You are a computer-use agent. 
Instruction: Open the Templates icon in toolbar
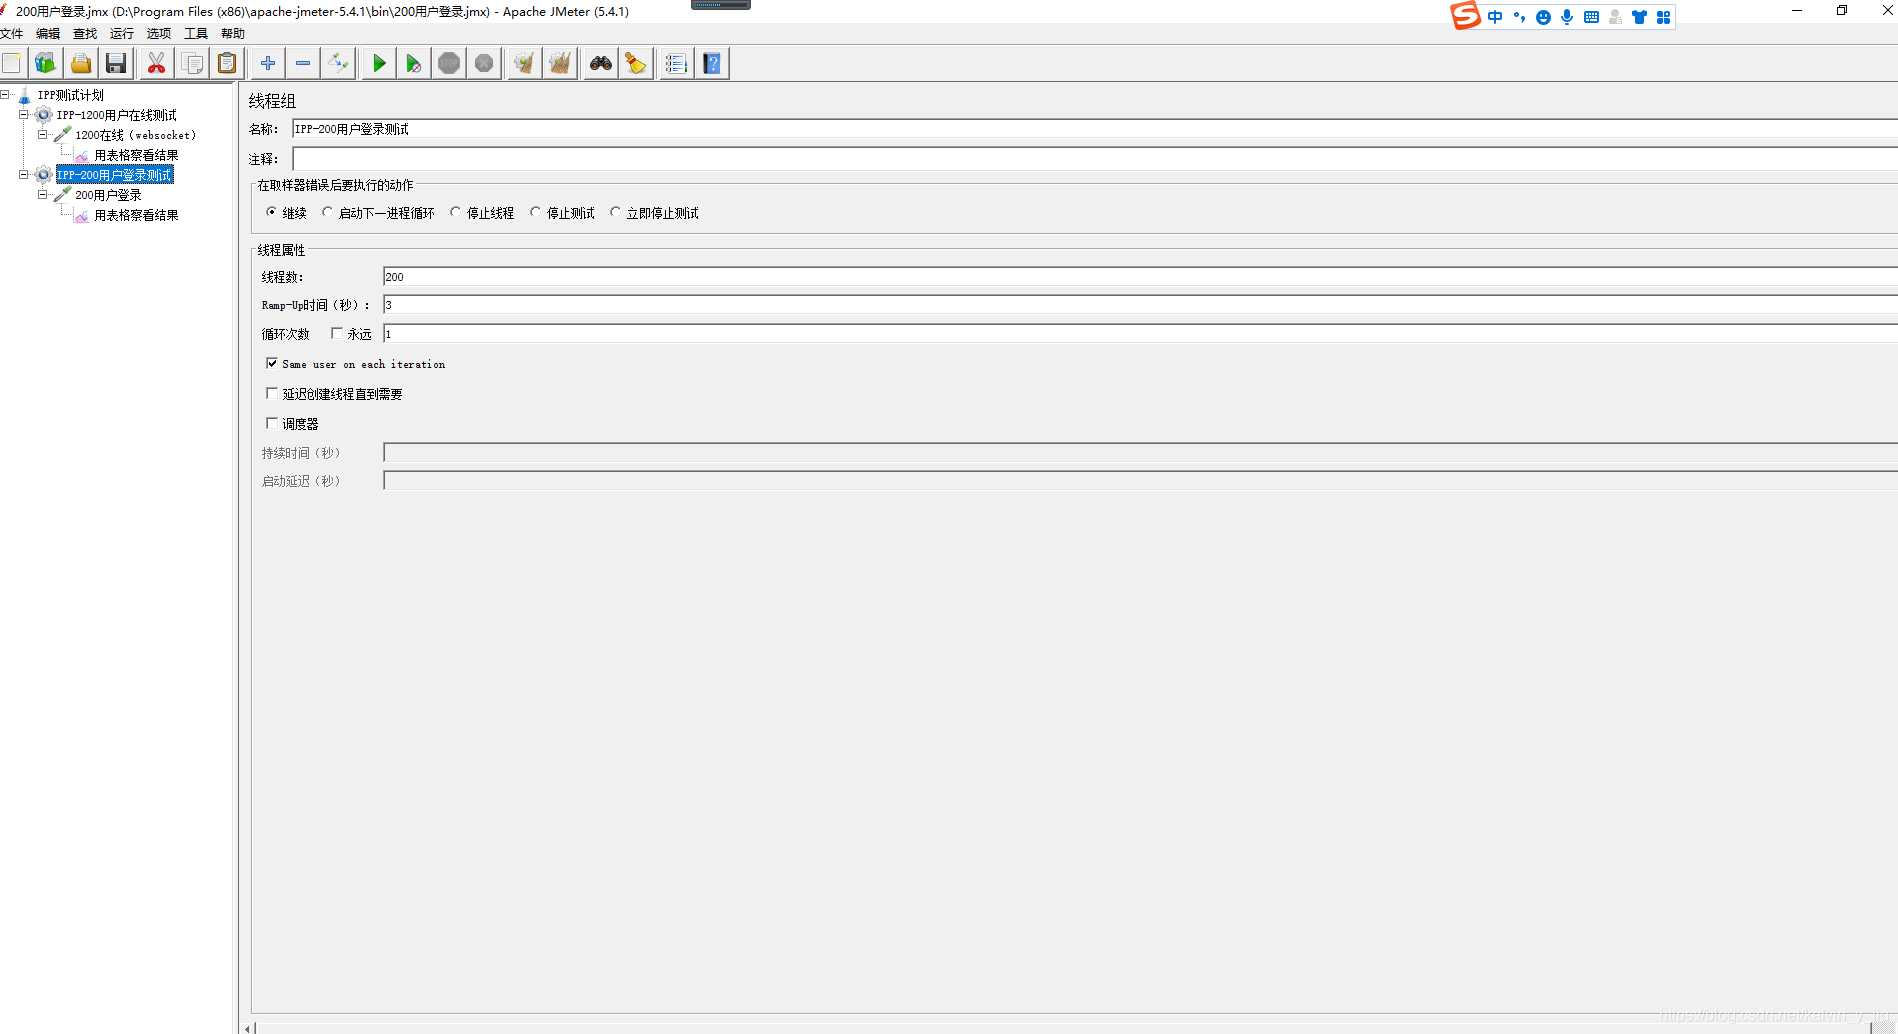(x=46, y=63)
